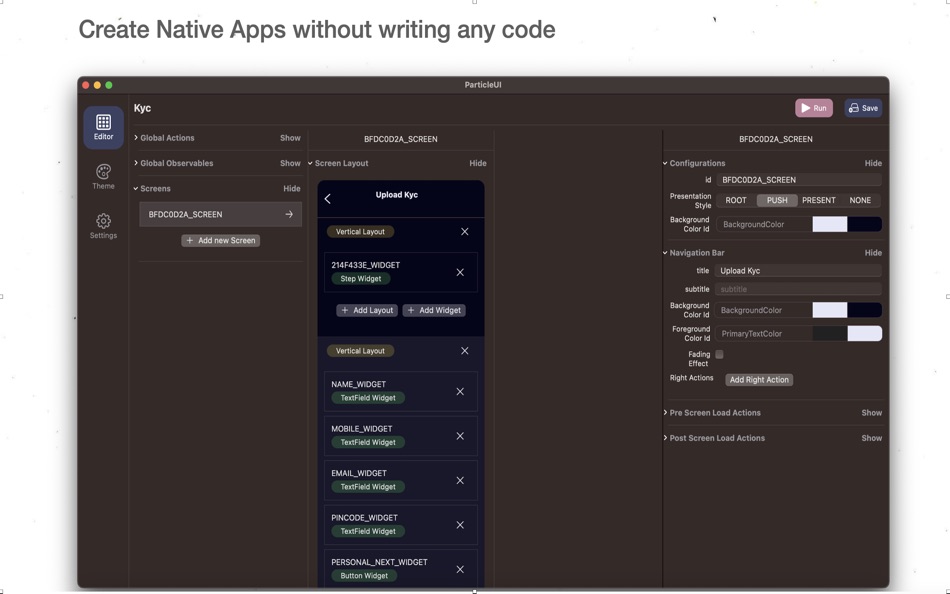Select PRESENT presentation style
Screen dimensions: 950x594
pyautogui.click(x=819, y=200)
